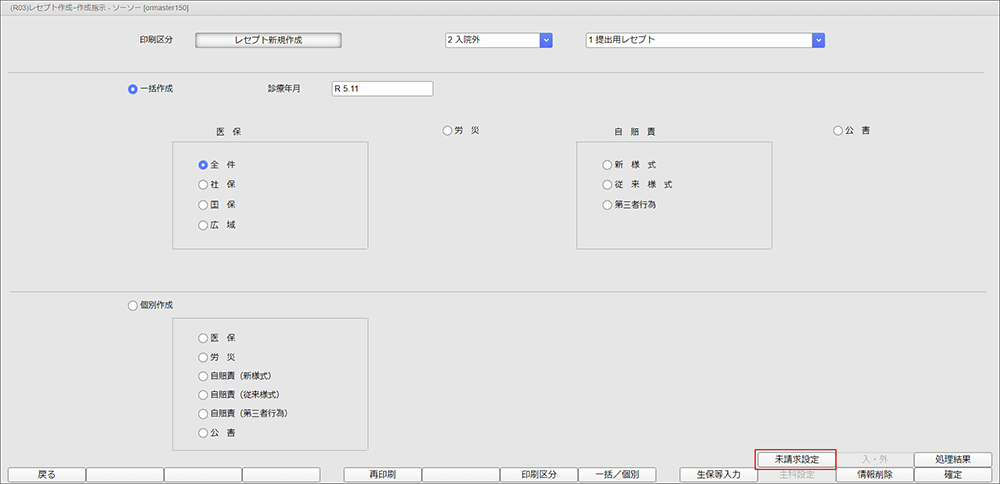
Task: Click the 再印刷 button
Action: tap(382, 475)
